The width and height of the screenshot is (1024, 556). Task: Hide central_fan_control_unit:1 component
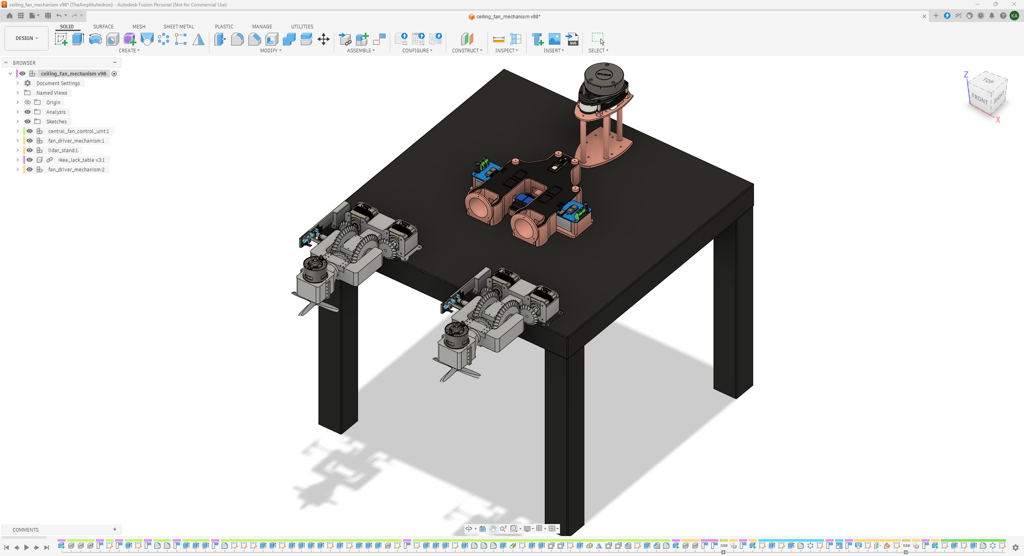point(29,131)
